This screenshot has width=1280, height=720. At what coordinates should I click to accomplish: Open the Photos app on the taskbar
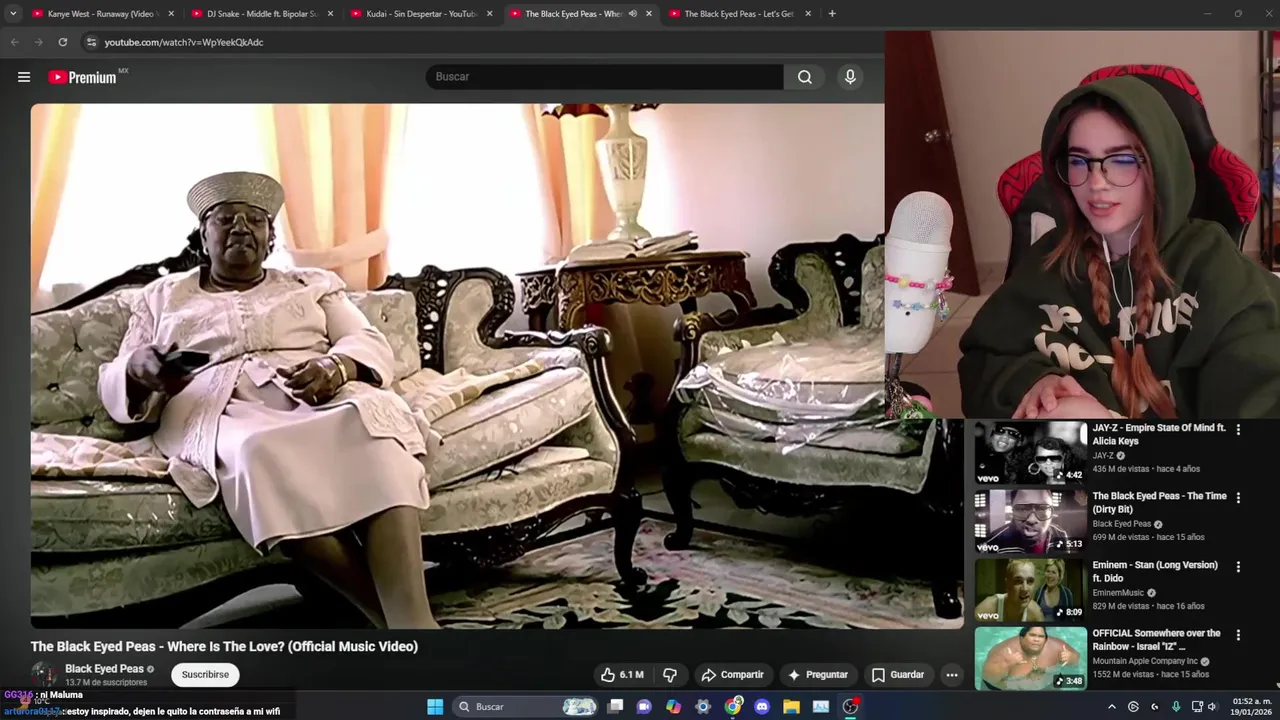(821, 707)
